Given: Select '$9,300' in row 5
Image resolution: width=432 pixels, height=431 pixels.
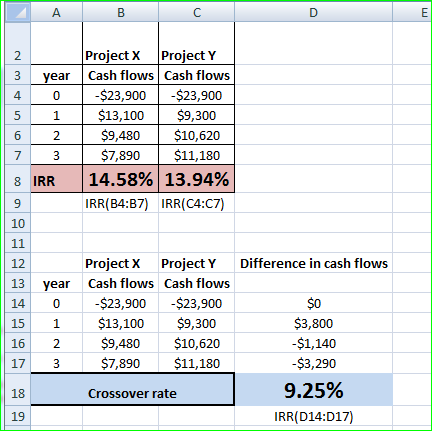Looking at the screenshot, I should [x=197, y=115].
